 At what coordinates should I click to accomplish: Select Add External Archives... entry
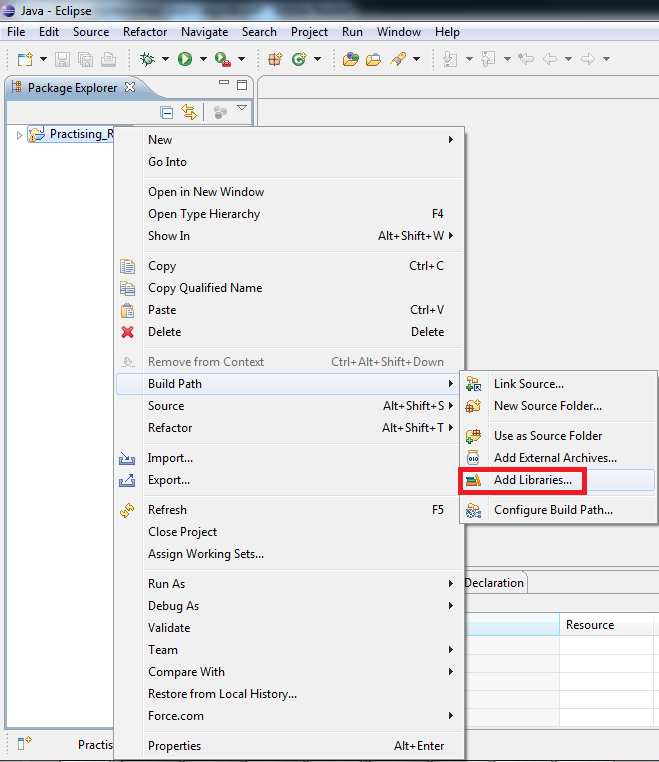coord(557,458)
